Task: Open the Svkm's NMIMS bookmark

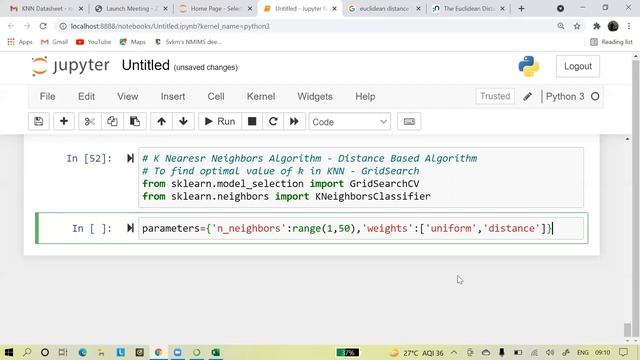Action: tap(188, 42)
